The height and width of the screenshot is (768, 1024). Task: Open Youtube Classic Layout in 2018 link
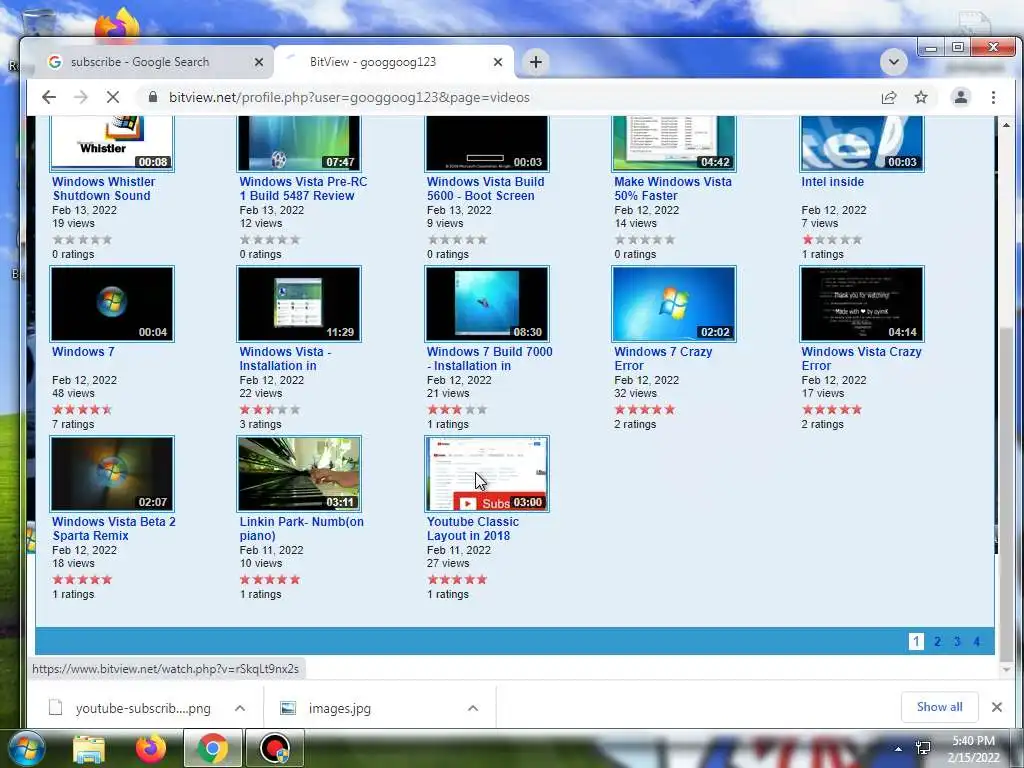tap(473, 528)
